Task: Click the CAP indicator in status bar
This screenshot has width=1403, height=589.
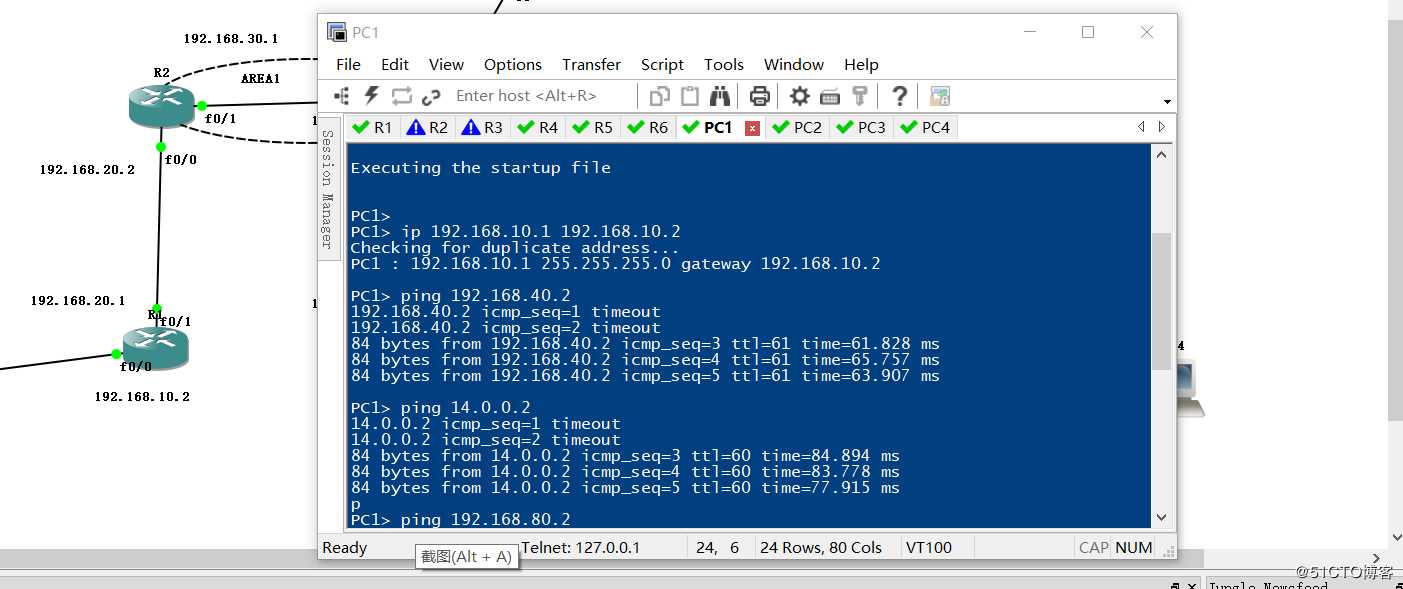Action: (x=1094, y=548)
